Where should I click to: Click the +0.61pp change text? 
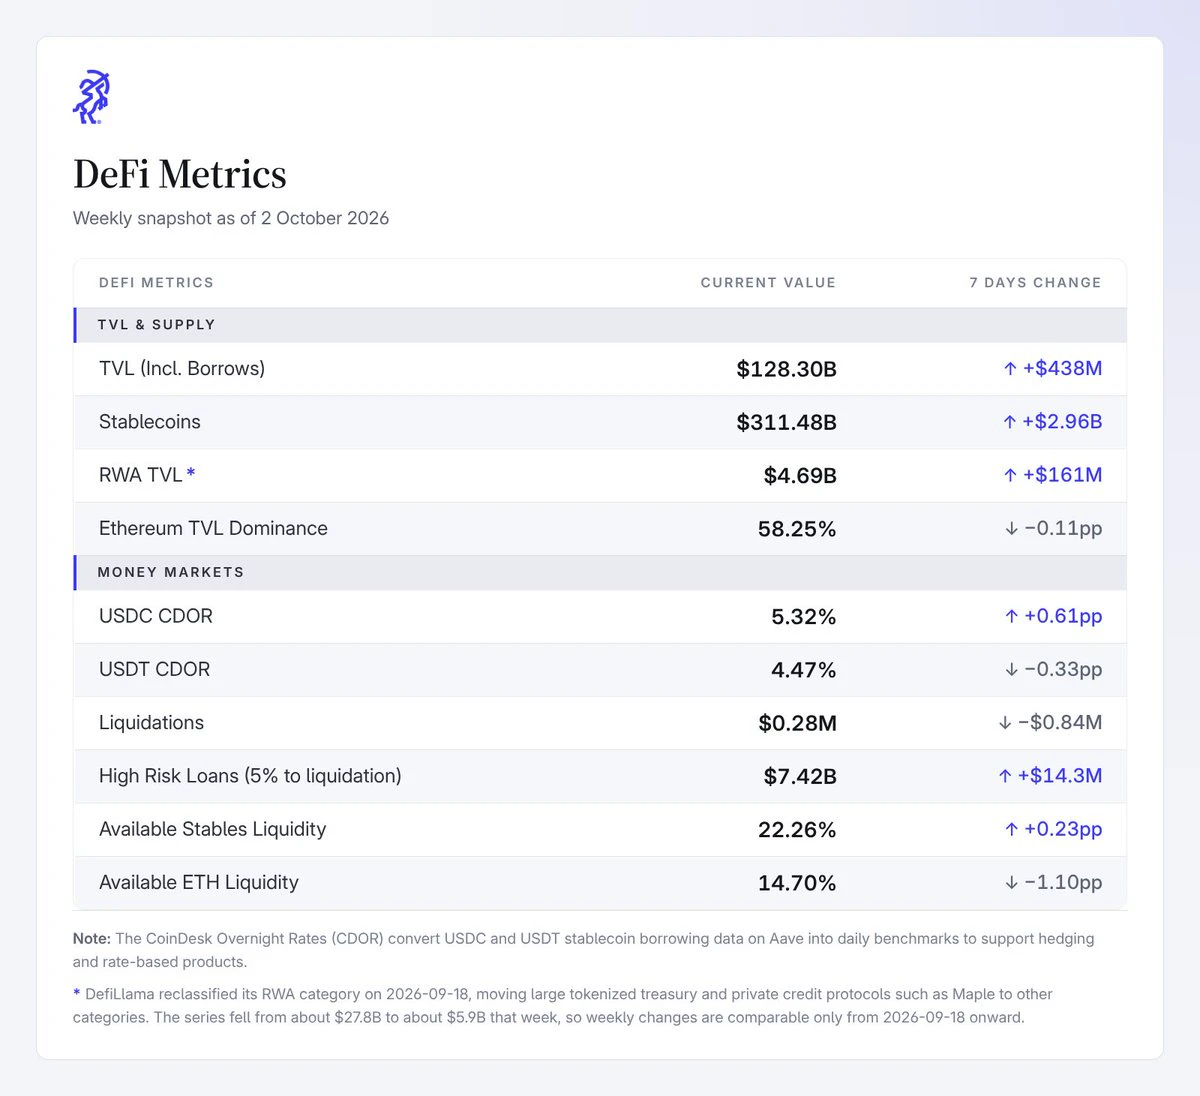point(1063,616)
